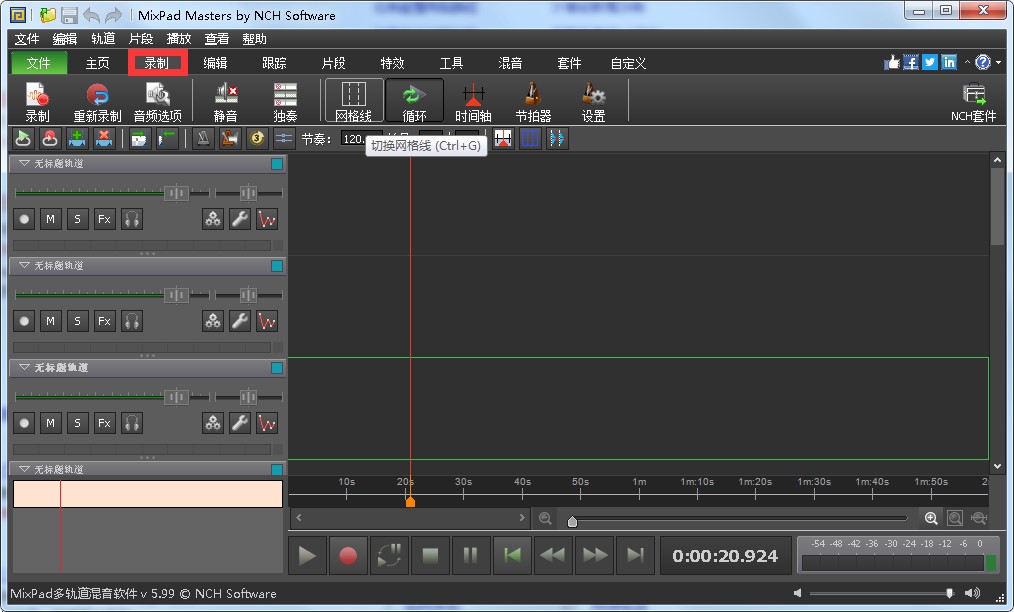Toggle mute M on first track

(50, 219)
